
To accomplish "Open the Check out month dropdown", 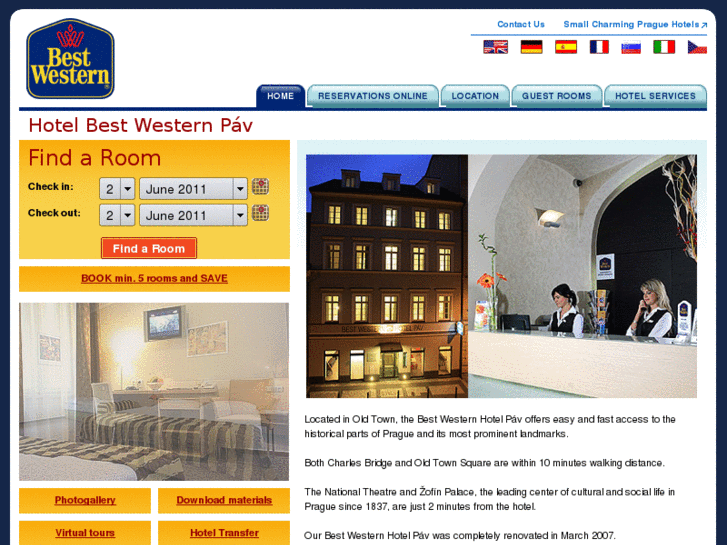I will [x=193, y=215].
